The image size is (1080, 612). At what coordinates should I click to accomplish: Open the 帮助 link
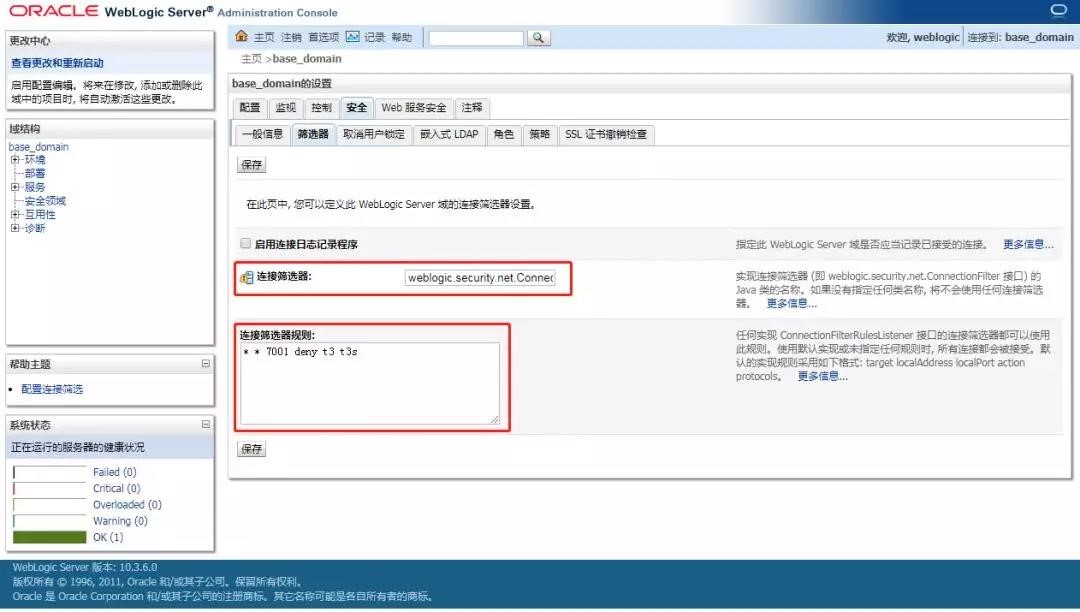coord(402,37)
